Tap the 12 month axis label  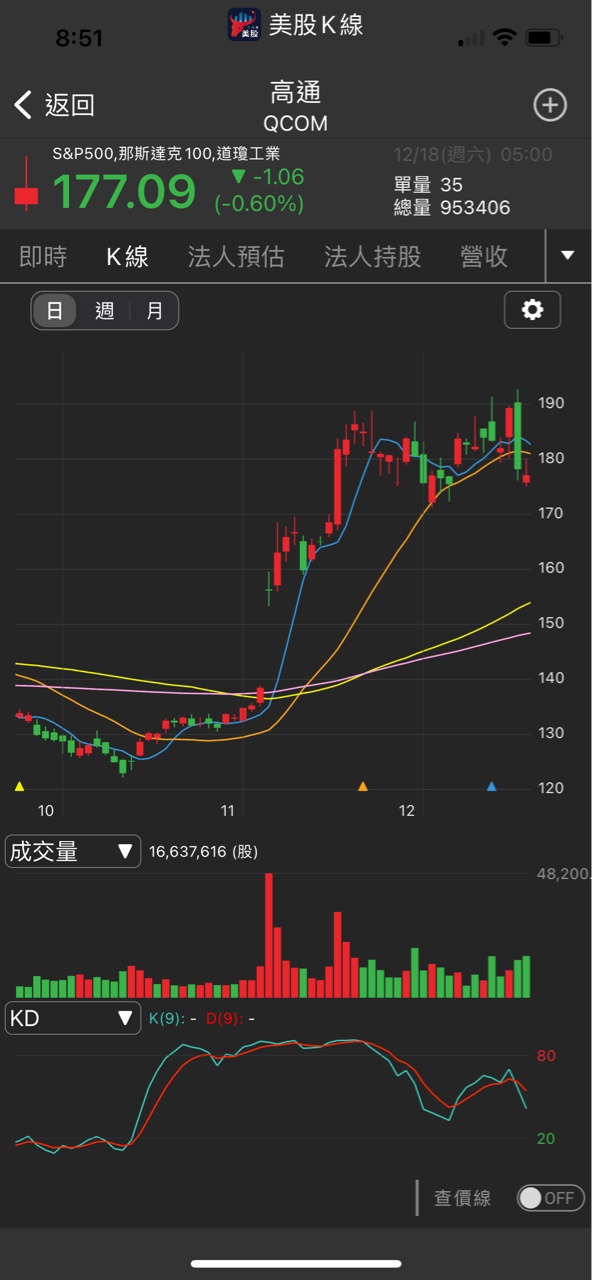[406, 811]
